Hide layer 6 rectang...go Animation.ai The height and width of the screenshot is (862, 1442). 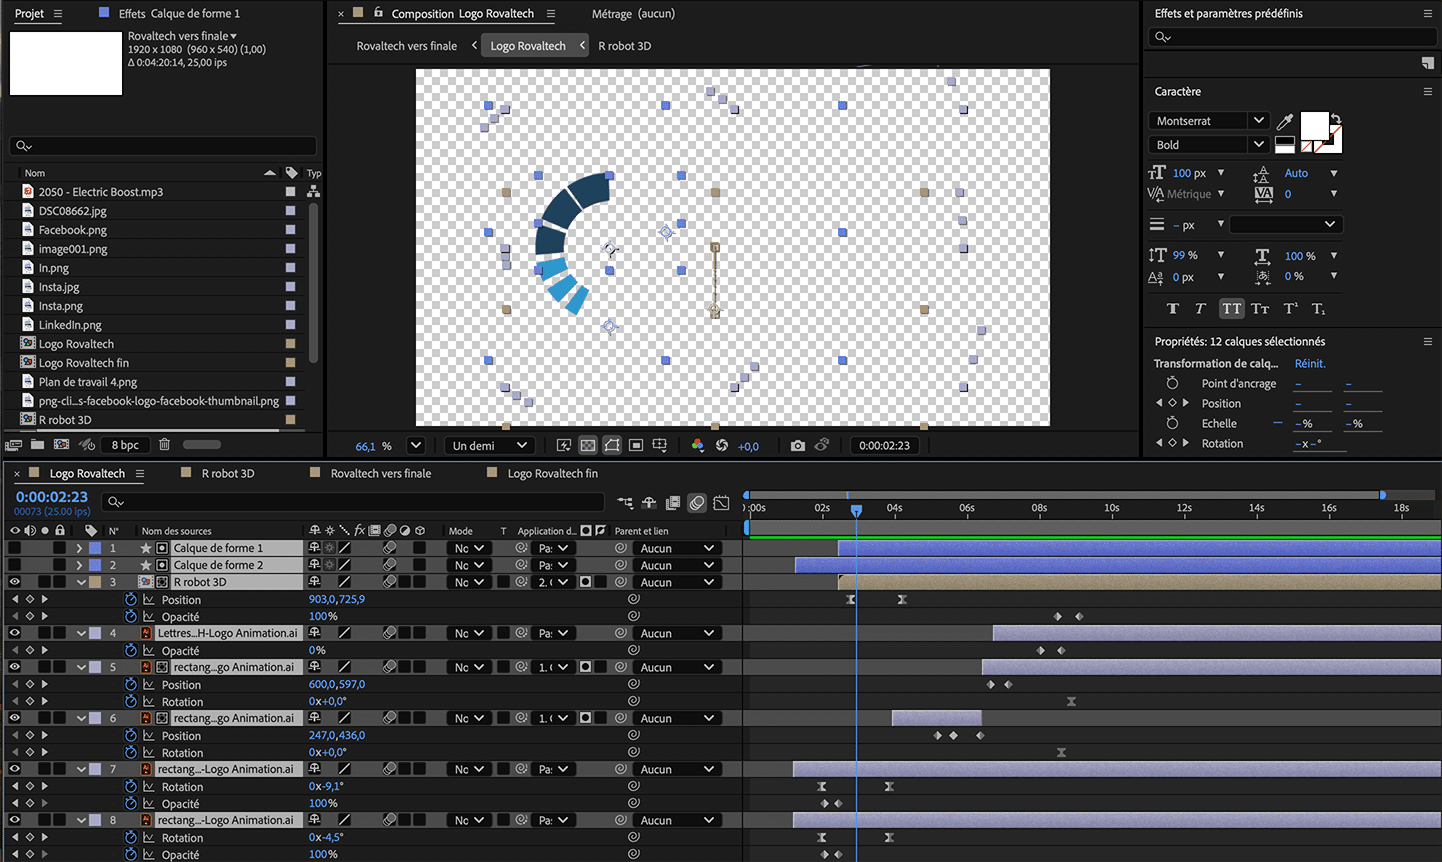tap(14, 718)
